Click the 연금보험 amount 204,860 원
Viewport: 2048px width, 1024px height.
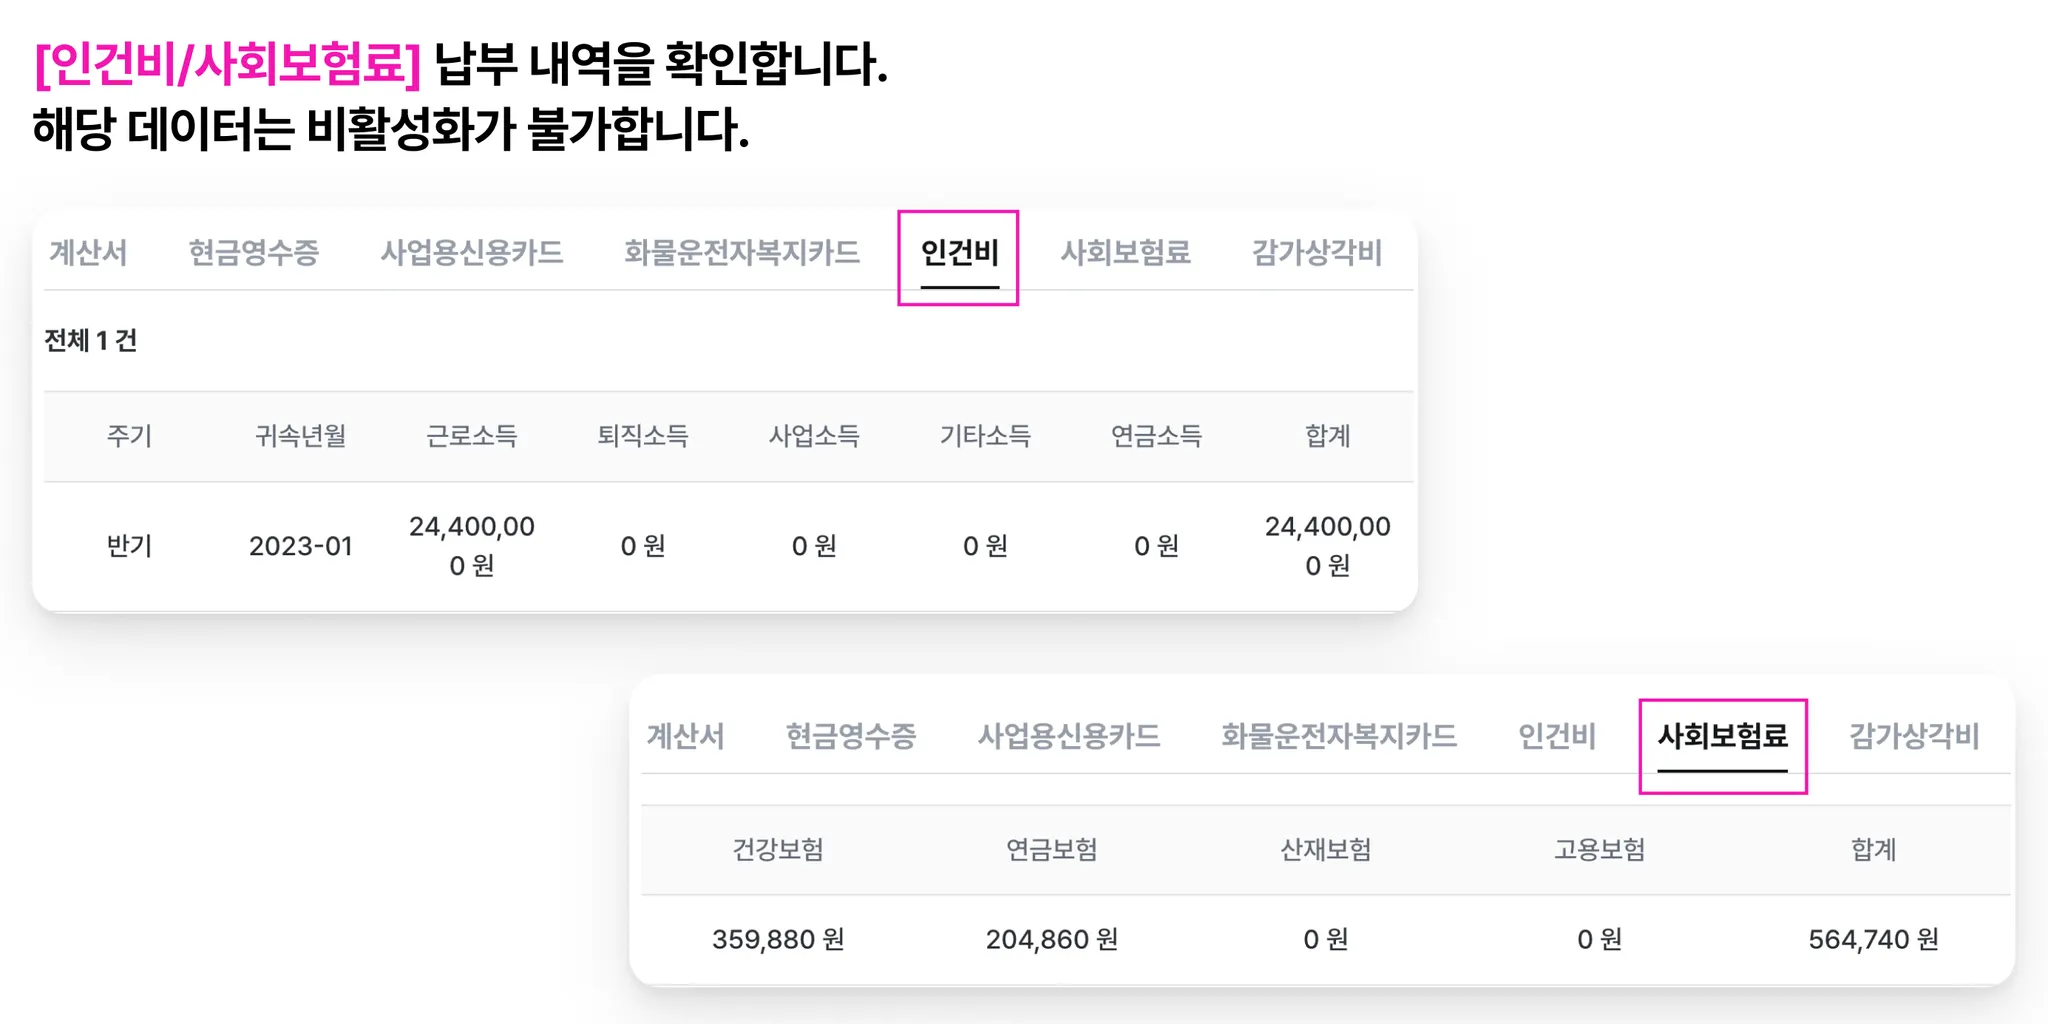(x=1051, y=939)
